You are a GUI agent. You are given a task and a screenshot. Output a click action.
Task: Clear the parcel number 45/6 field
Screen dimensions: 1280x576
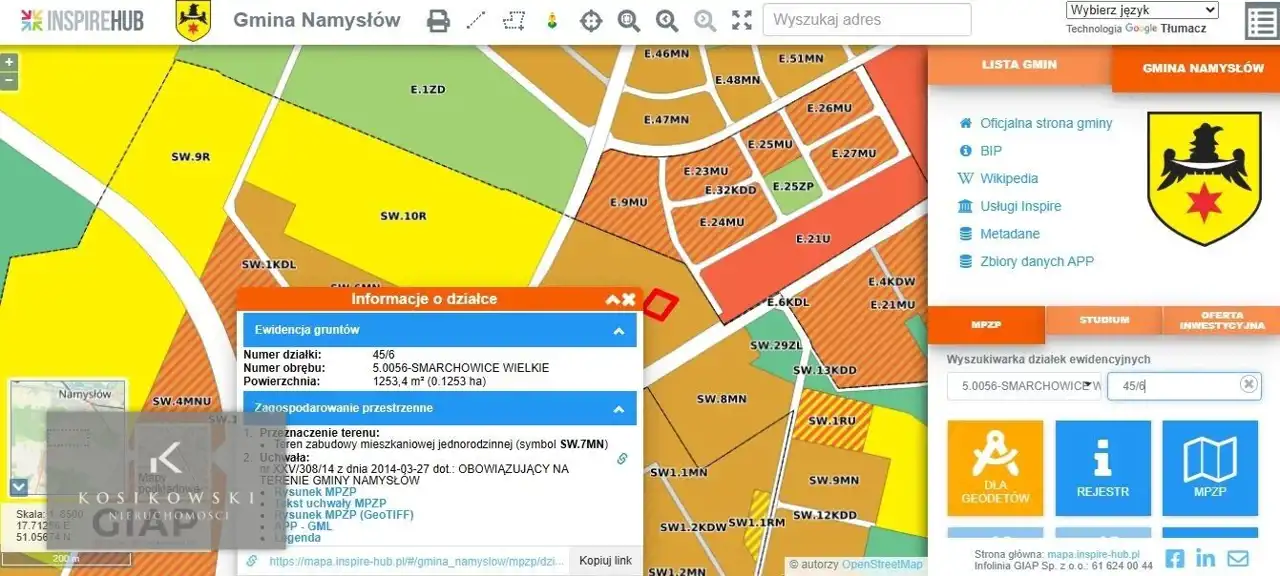tap(1248, 384)
